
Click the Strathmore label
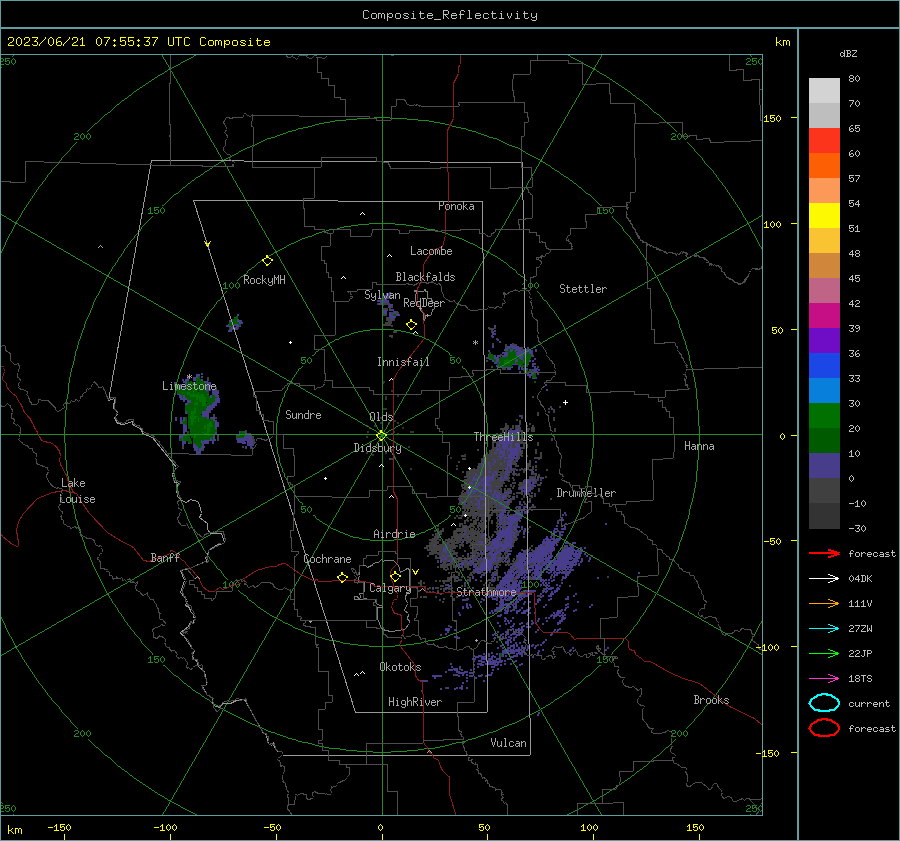tap(486, 592)
